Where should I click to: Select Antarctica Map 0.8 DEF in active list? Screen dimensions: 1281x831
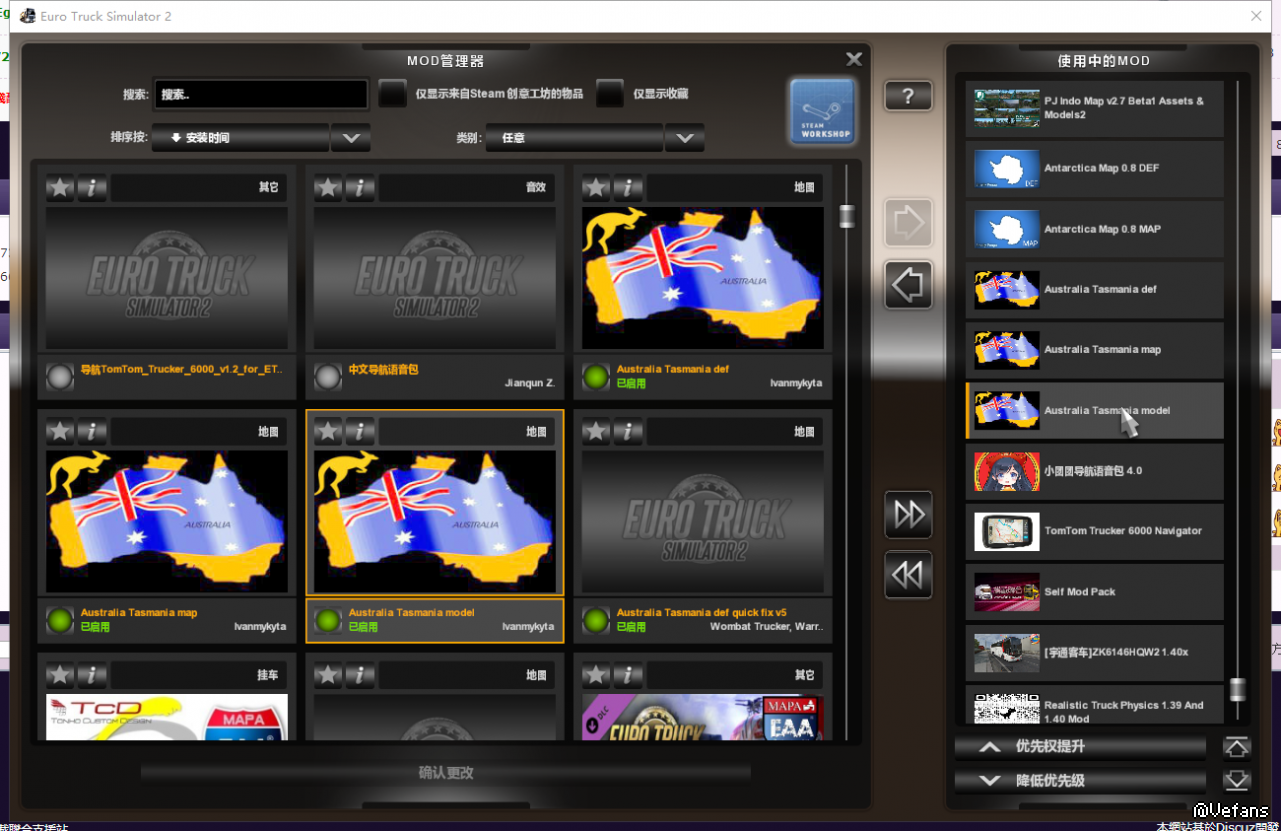click(x=1094, y=169)
